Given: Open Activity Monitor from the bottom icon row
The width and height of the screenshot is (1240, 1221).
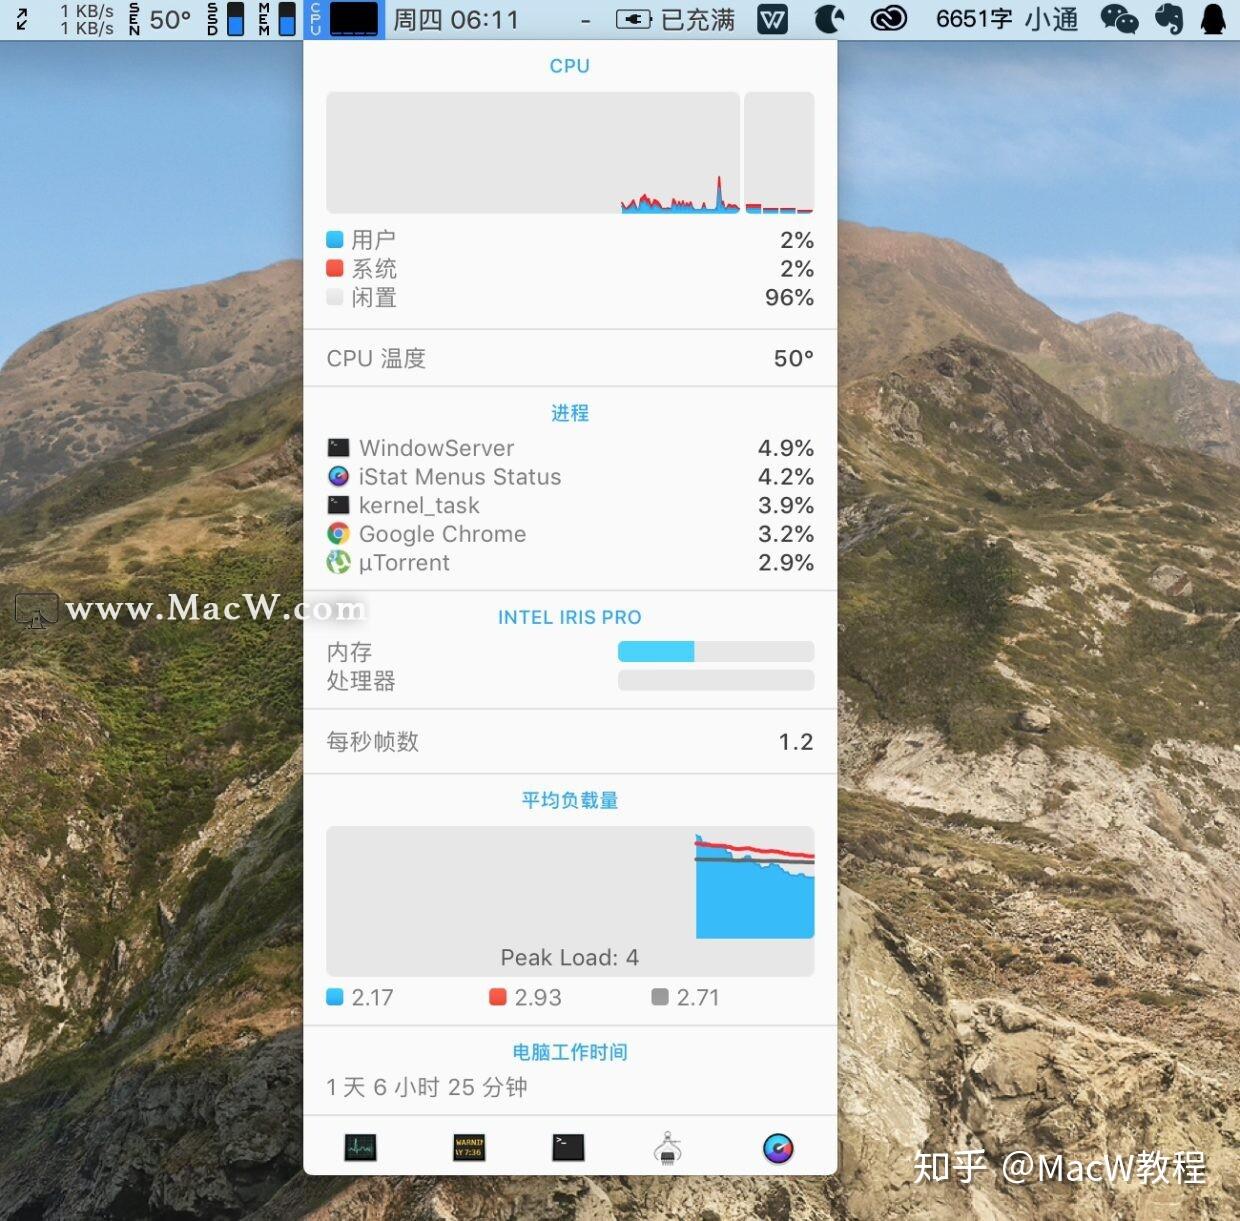Looking at the screenshot, I should tap(358, 1147).
